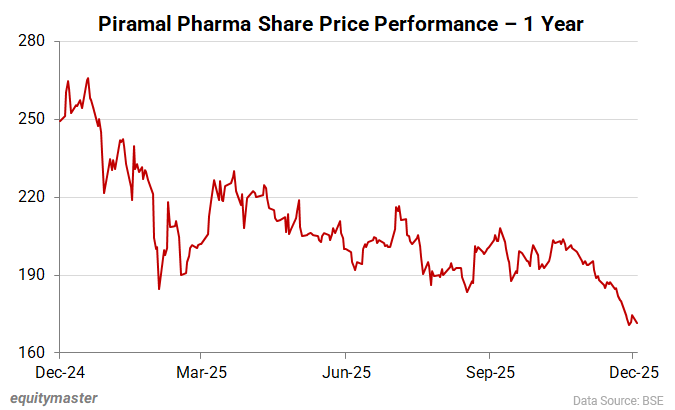Click the 280 horizontal gridline
The height and width of the screenshot is (410, 675).
pos(350,42)
